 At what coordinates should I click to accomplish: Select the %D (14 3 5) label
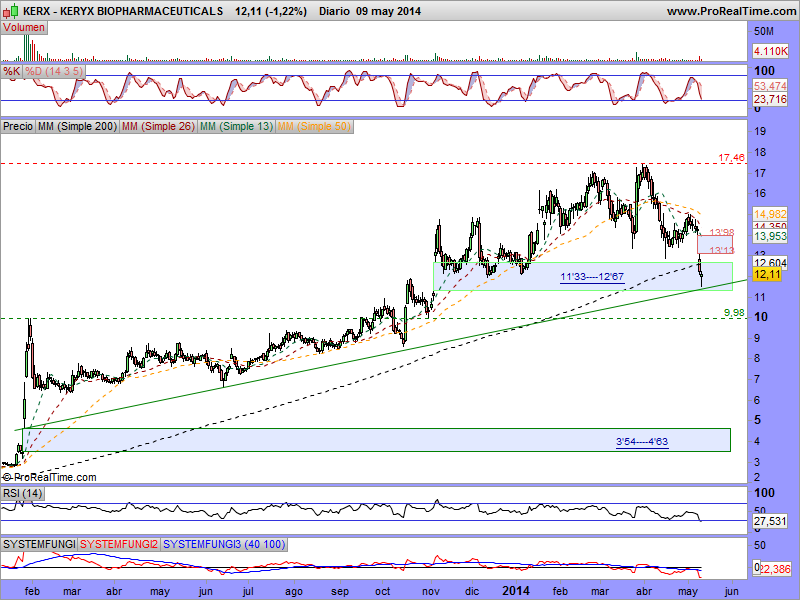(54, 71)
